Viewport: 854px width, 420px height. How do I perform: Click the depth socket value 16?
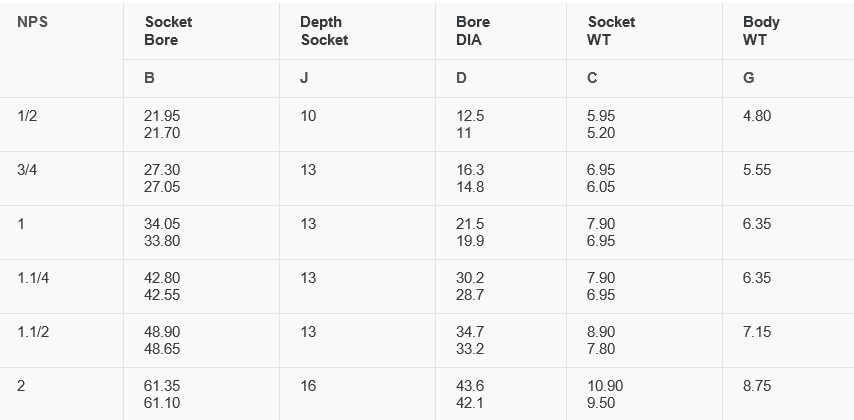click(308, 386)
